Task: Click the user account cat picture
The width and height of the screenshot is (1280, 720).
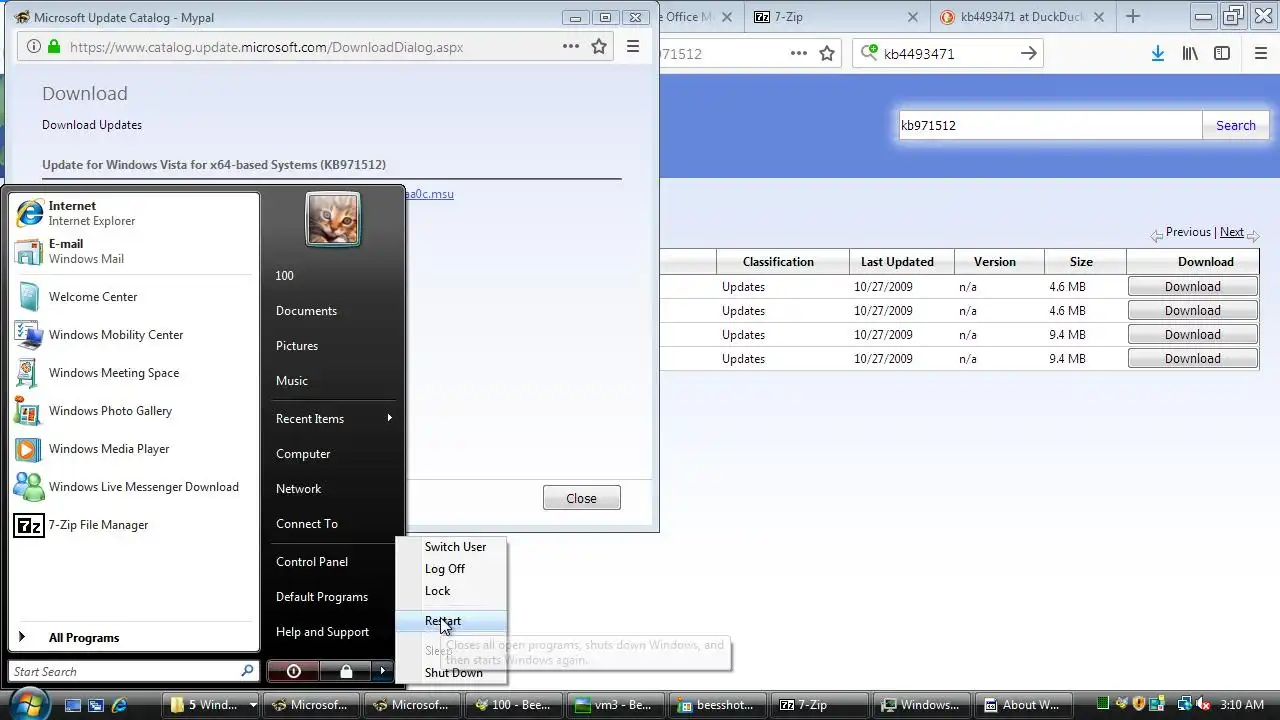Action: [x=333, y=219]
